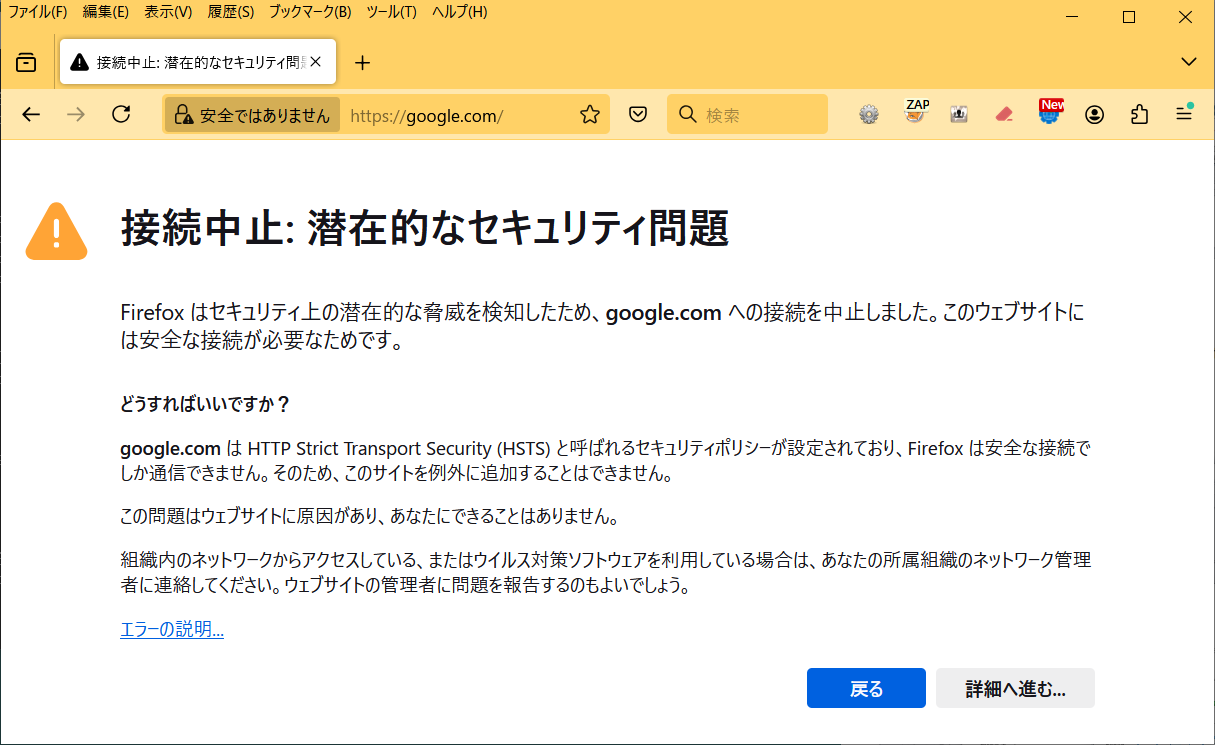The height and width of the screenshot is (745, 1215).
Task: Open a new tab with plus button
Action: [362, 63]
